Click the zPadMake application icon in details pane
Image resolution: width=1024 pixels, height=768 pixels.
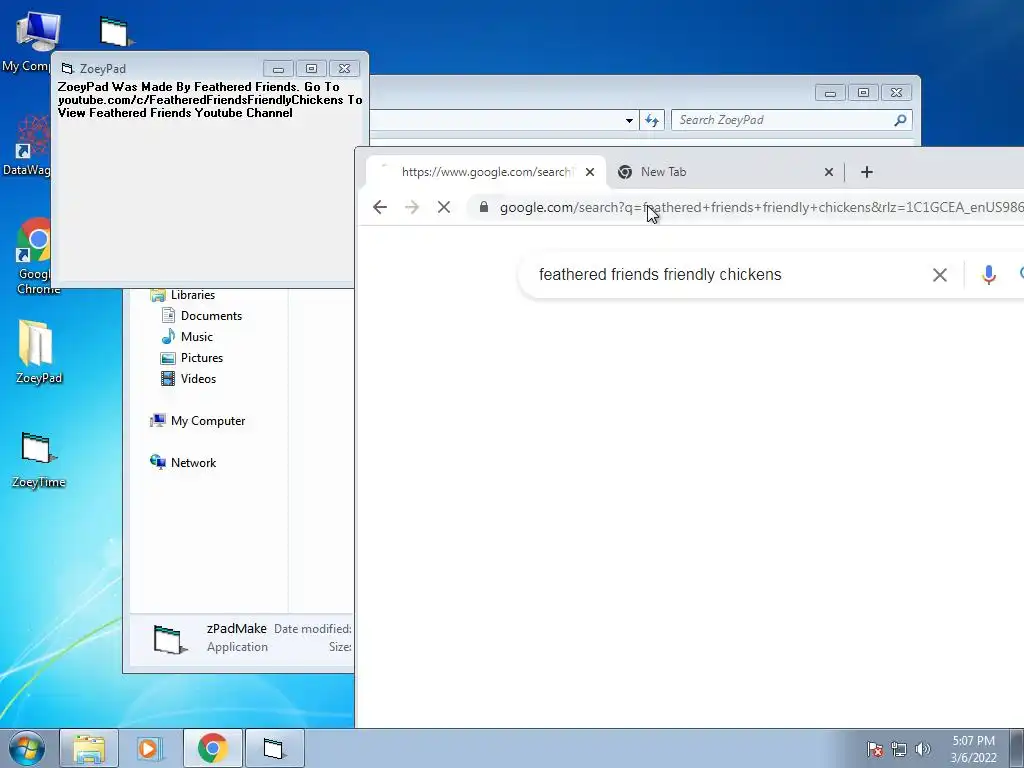(170, 639)
